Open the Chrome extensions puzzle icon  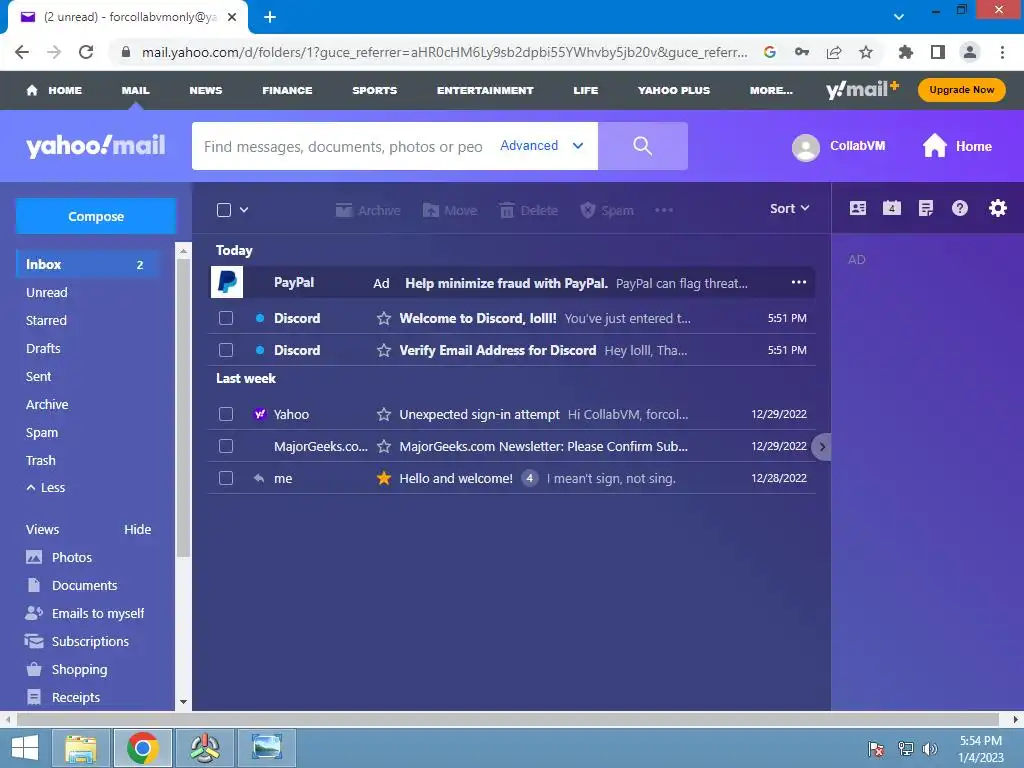[x=905, y=52]
